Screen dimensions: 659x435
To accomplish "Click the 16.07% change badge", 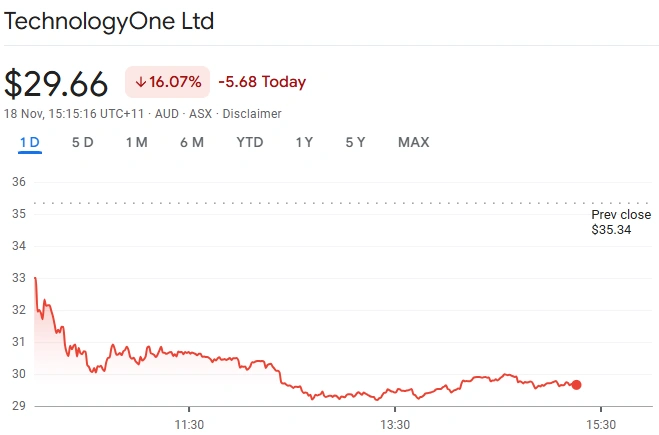I will (x=167, y=82).
